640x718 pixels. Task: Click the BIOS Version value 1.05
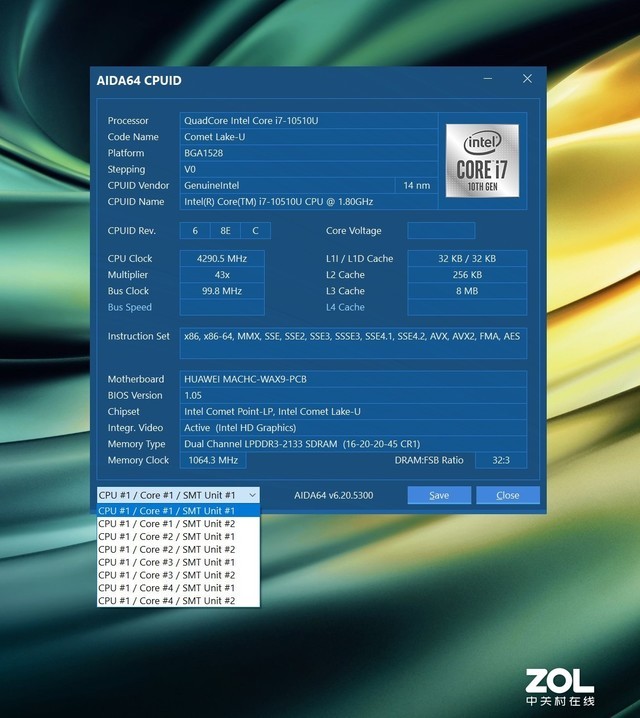coord(353,395)
